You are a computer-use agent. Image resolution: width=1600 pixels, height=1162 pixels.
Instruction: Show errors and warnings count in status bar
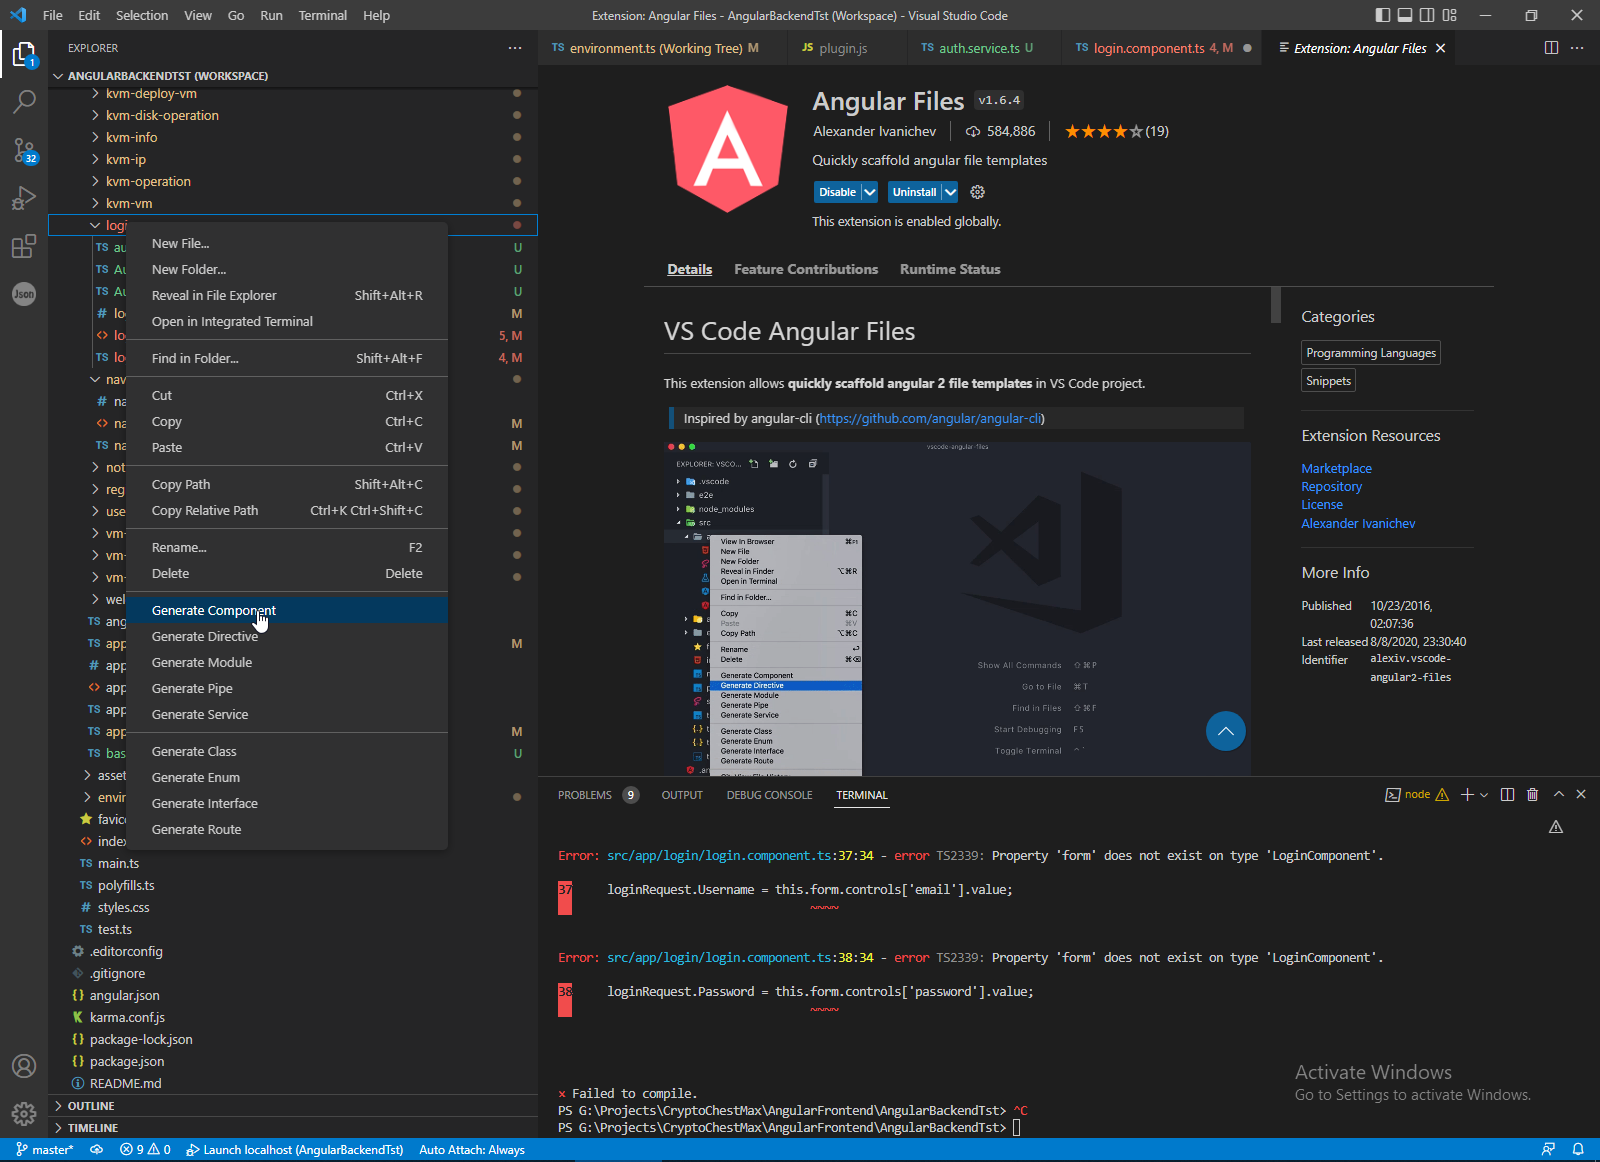(145, 1150)
